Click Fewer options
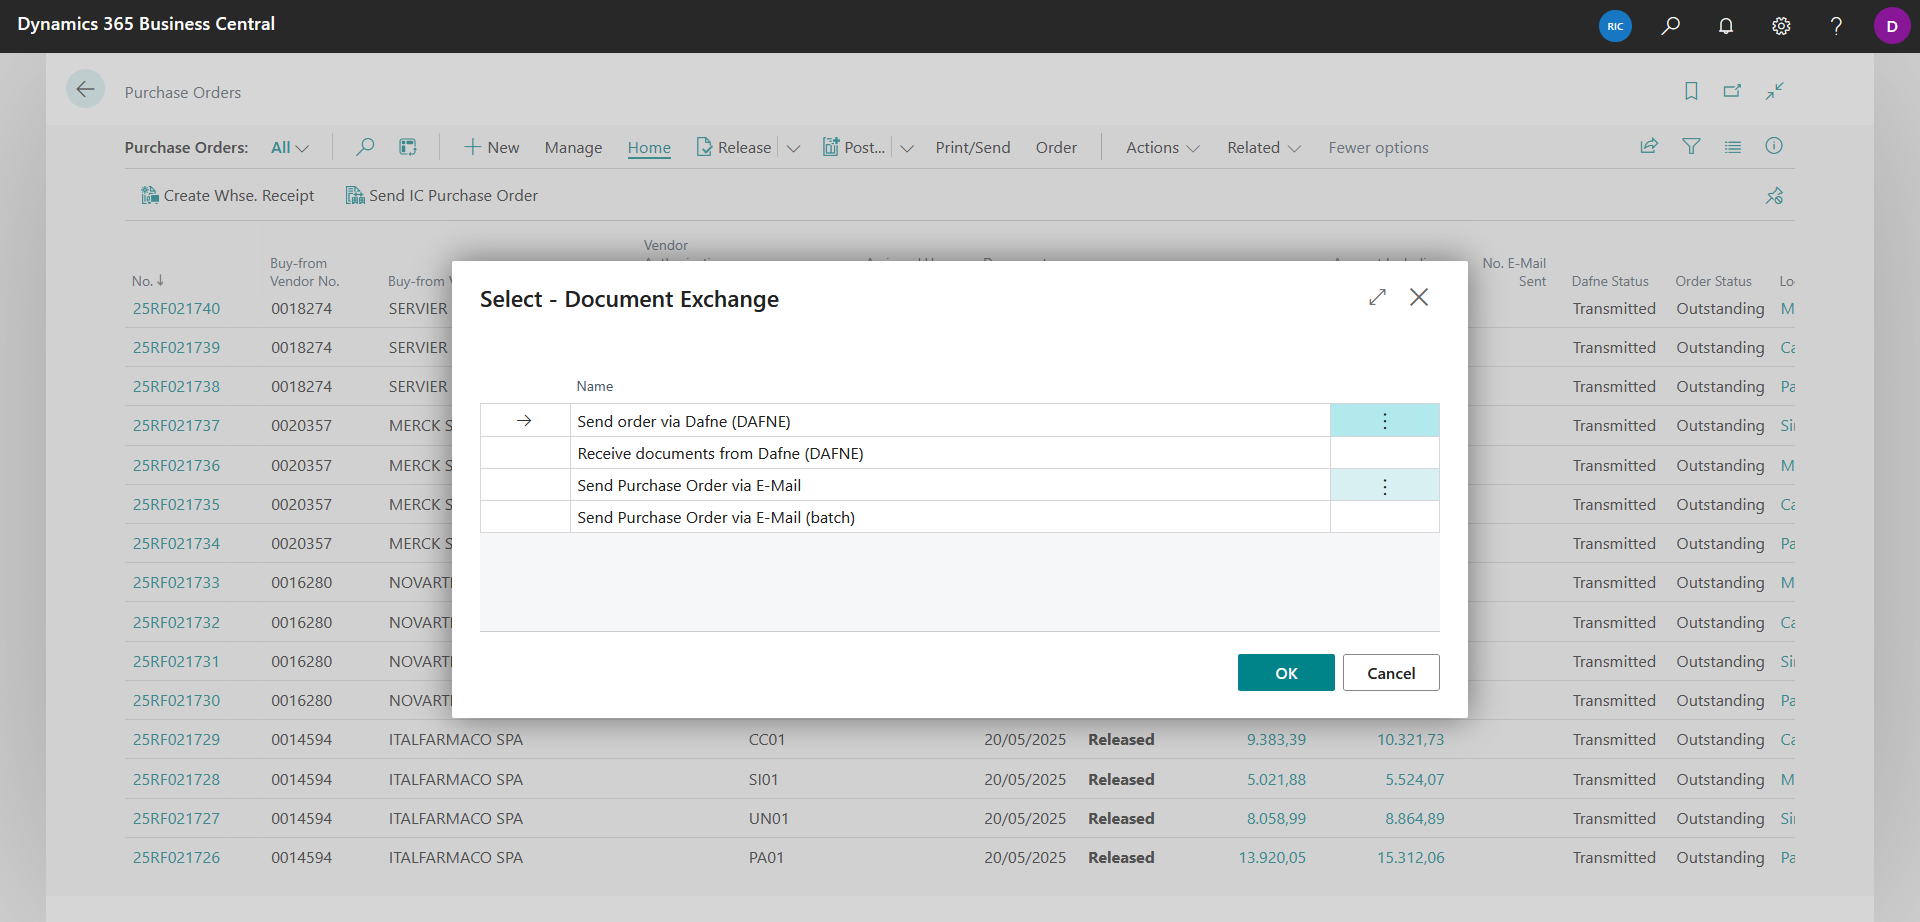This screenshot has height=922, width=1920. coord(1378,147)
